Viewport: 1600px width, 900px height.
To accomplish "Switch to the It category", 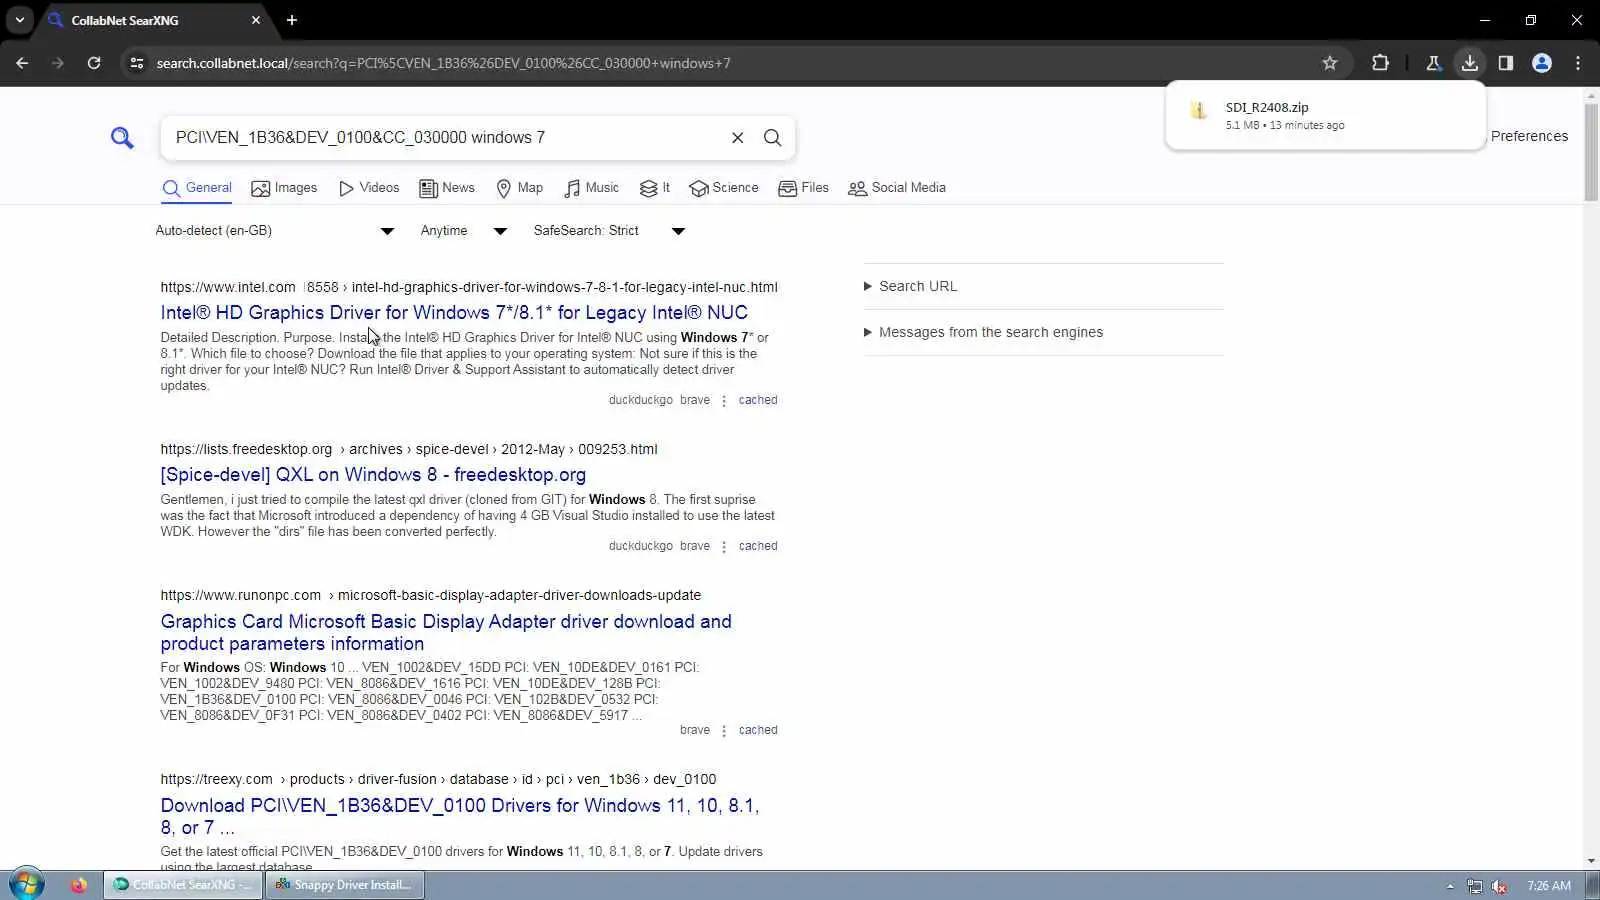I will [655, 188].
